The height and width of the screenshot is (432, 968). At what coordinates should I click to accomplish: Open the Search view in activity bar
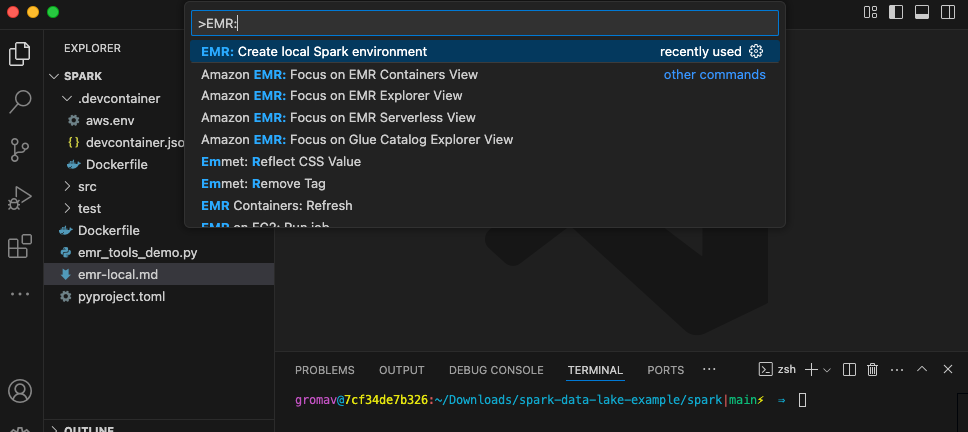[20, 101]
